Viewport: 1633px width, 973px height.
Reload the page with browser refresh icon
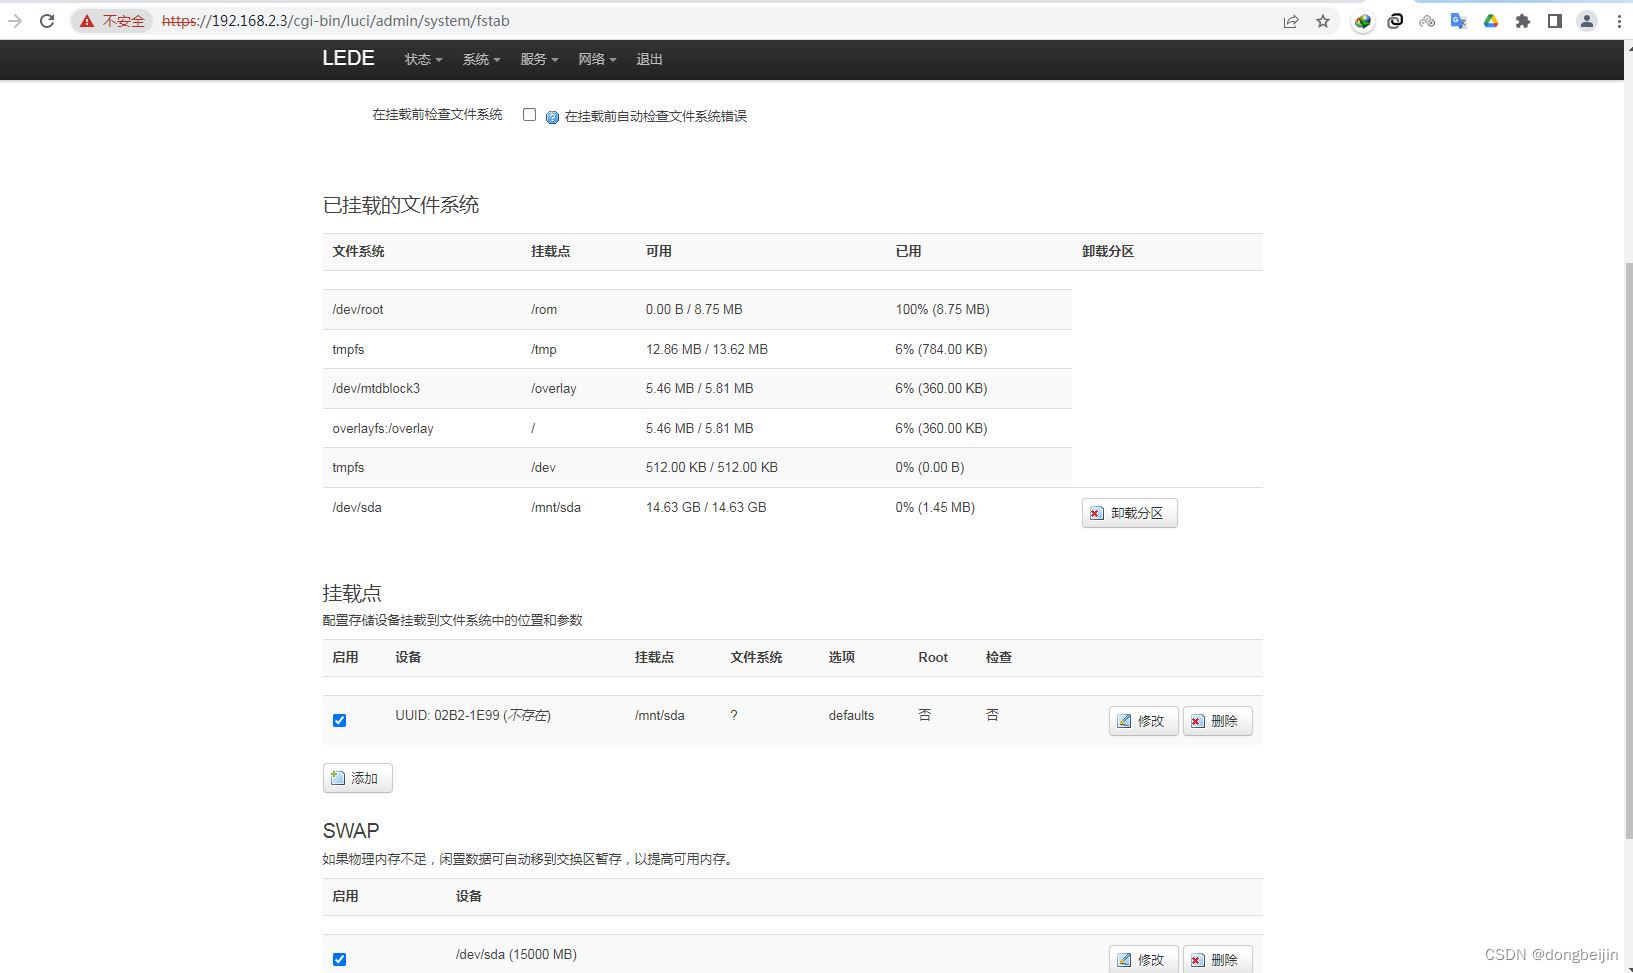[47, 21]
